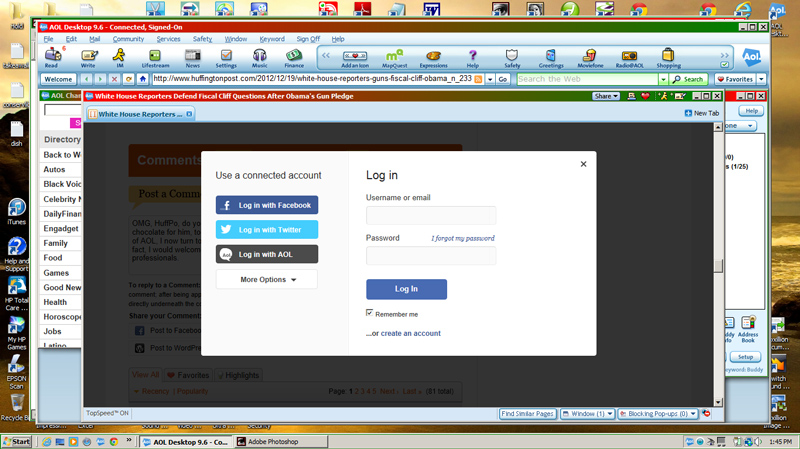Open the Share dropdown
This screenshot has width=800, height=449.
click(x=606, y=96)
